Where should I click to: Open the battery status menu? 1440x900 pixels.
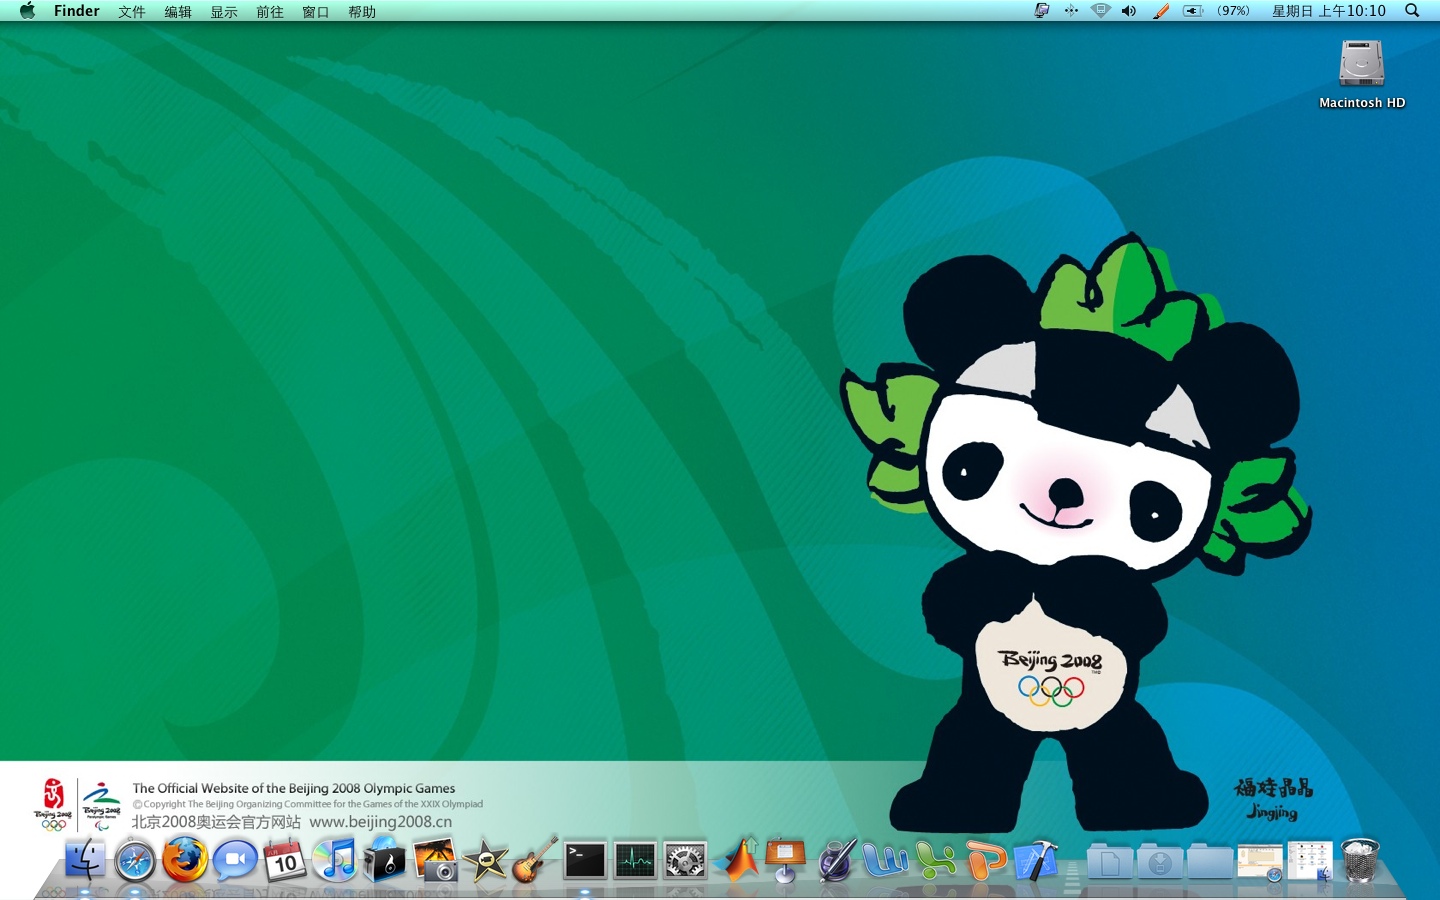[1193, 11]
